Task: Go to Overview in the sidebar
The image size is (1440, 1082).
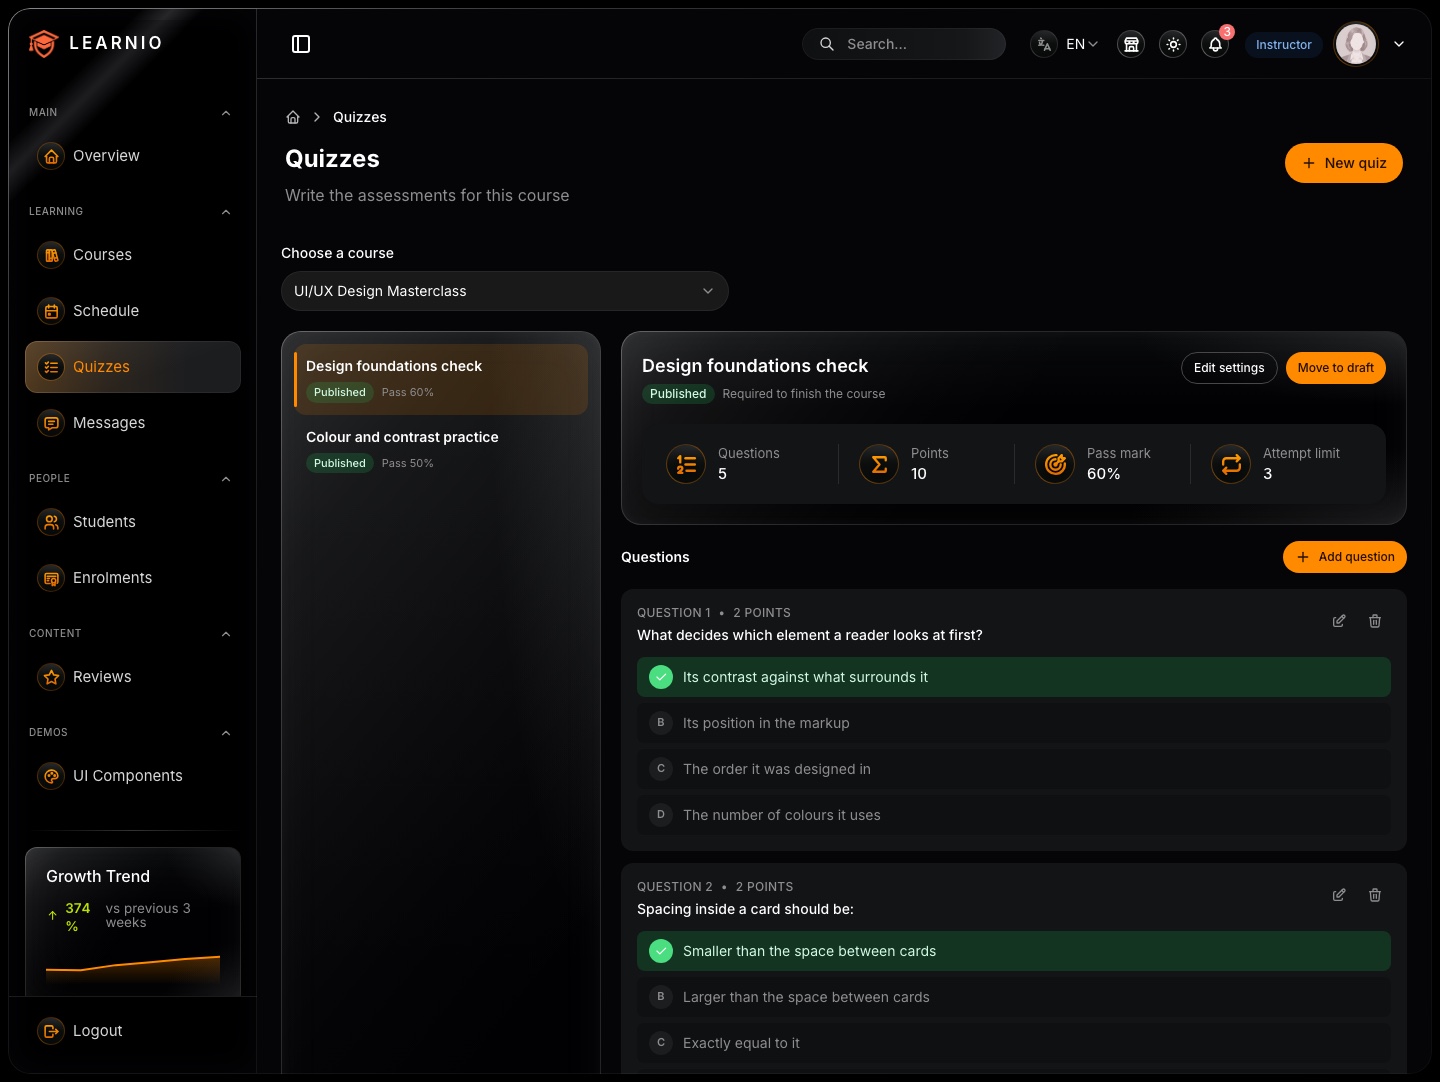Action: click(133, 156)
